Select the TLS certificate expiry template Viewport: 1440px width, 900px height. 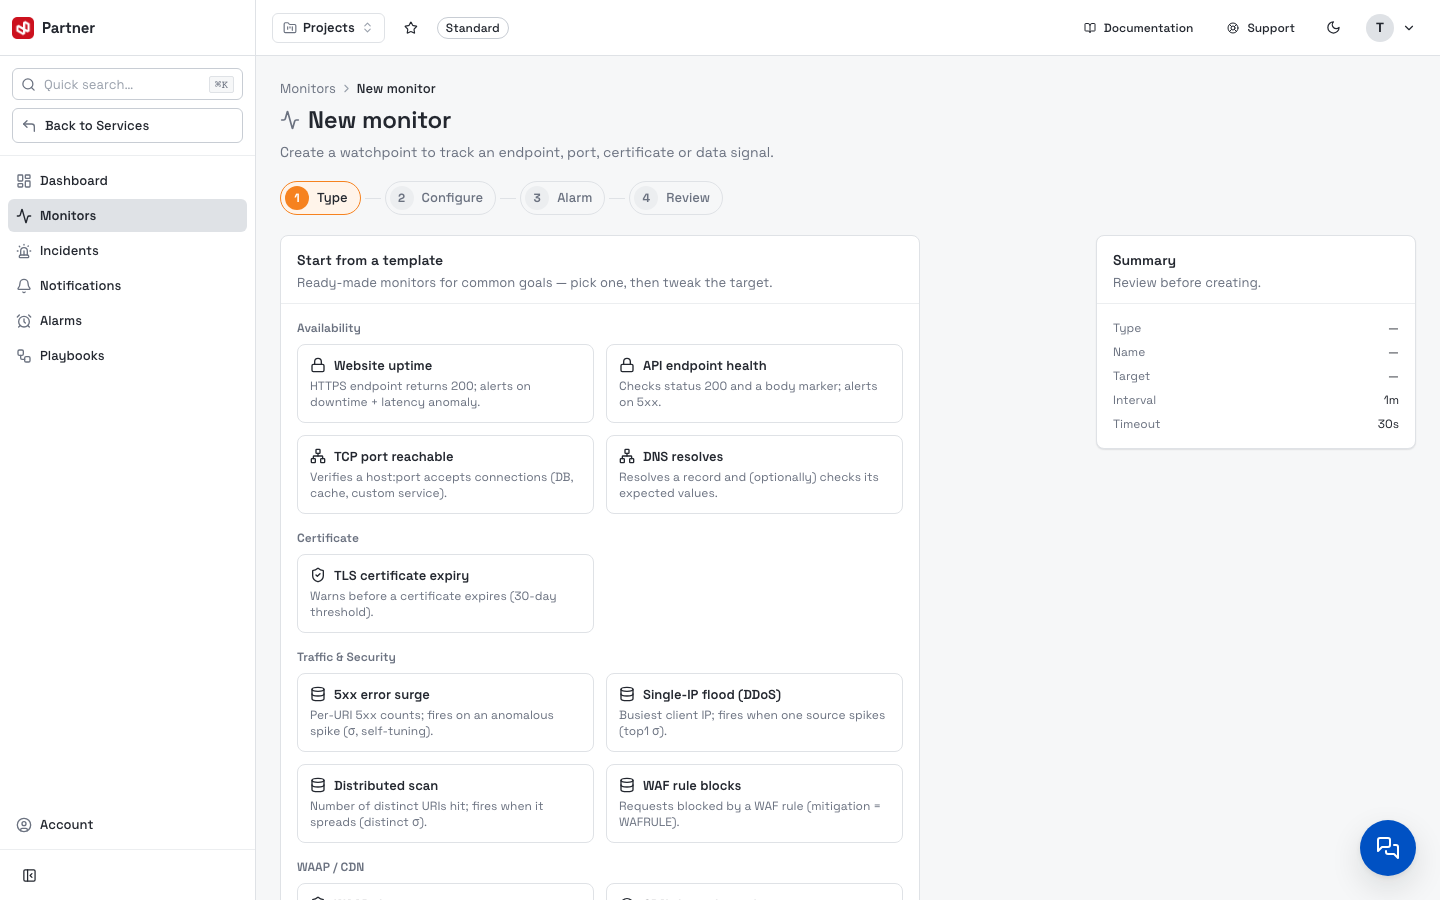(x=445, y=594)
